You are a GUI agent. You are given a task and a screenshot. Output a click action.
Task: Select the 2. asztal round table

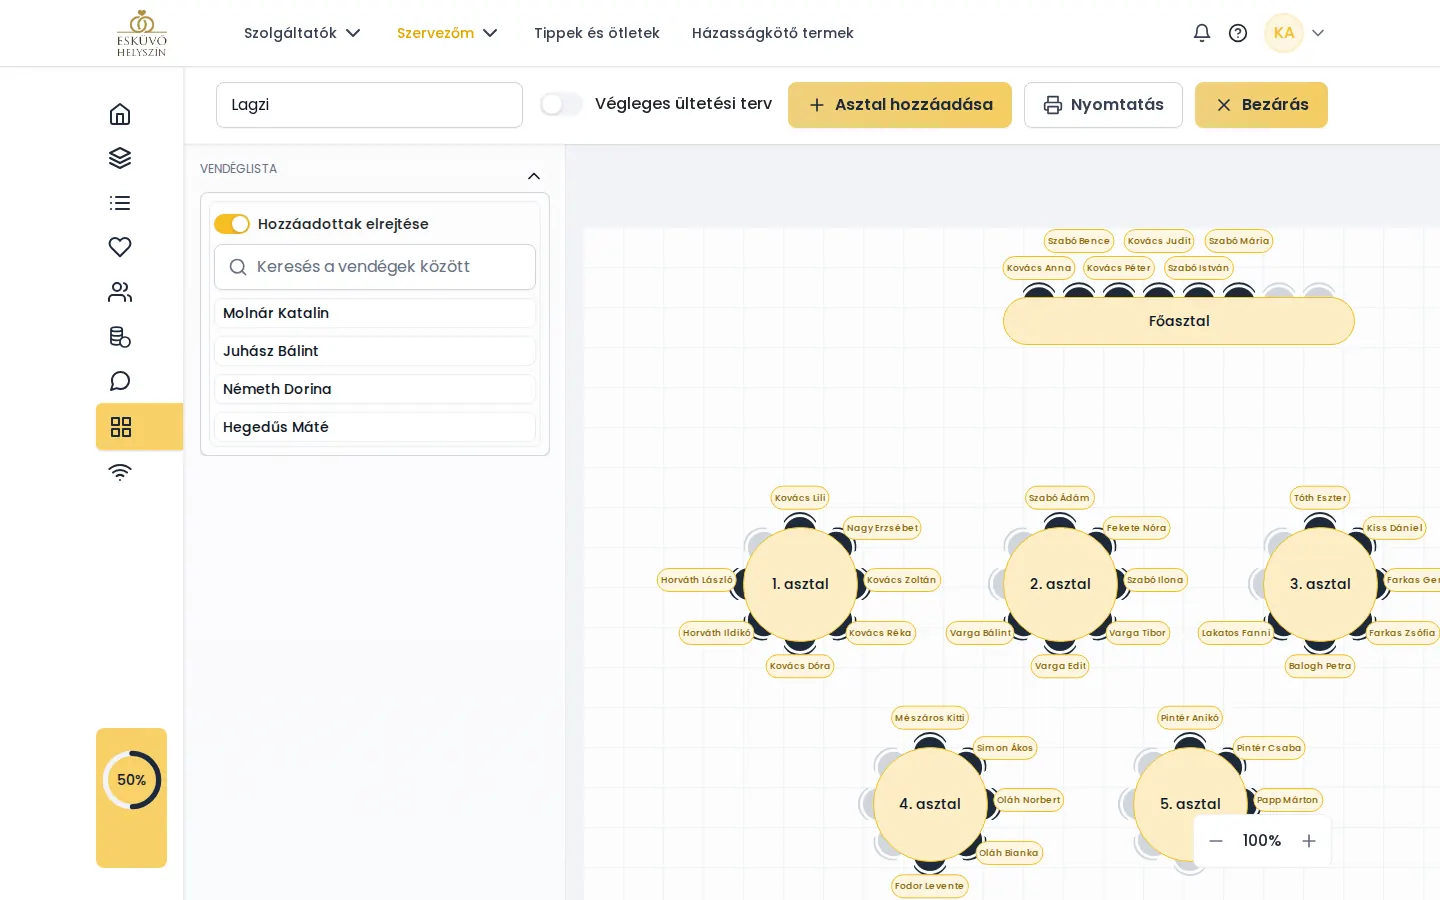(1060, 584)
